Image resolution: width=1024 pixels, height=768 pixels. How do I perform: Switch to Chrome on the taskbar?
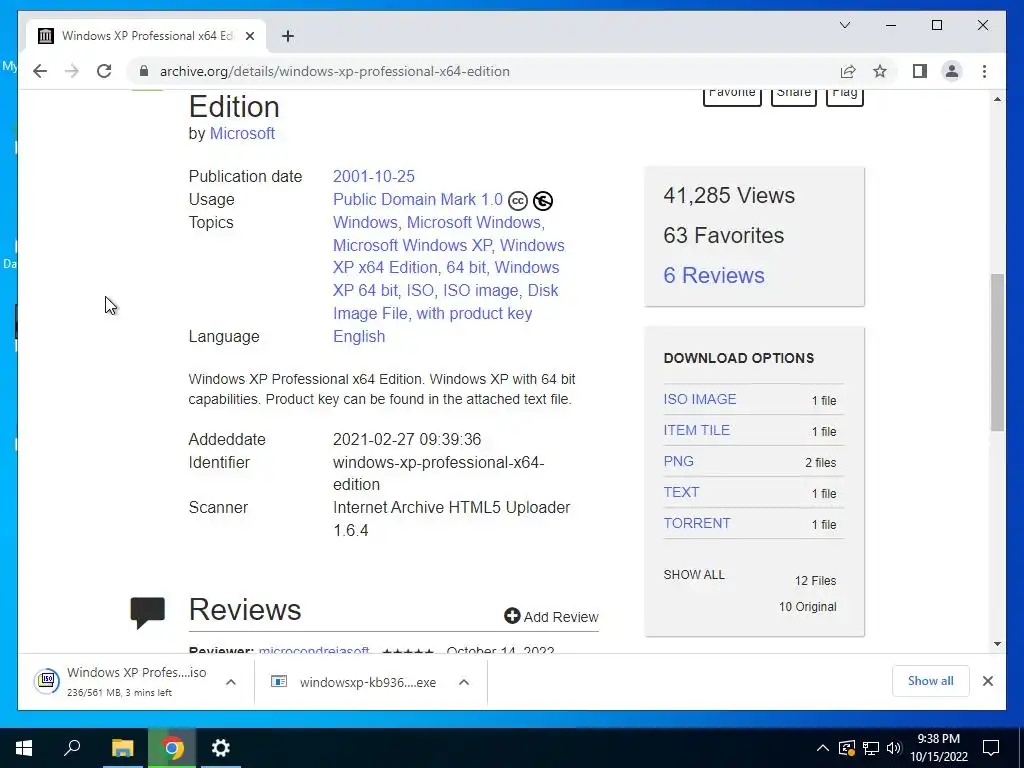click(x=172, y=748)
